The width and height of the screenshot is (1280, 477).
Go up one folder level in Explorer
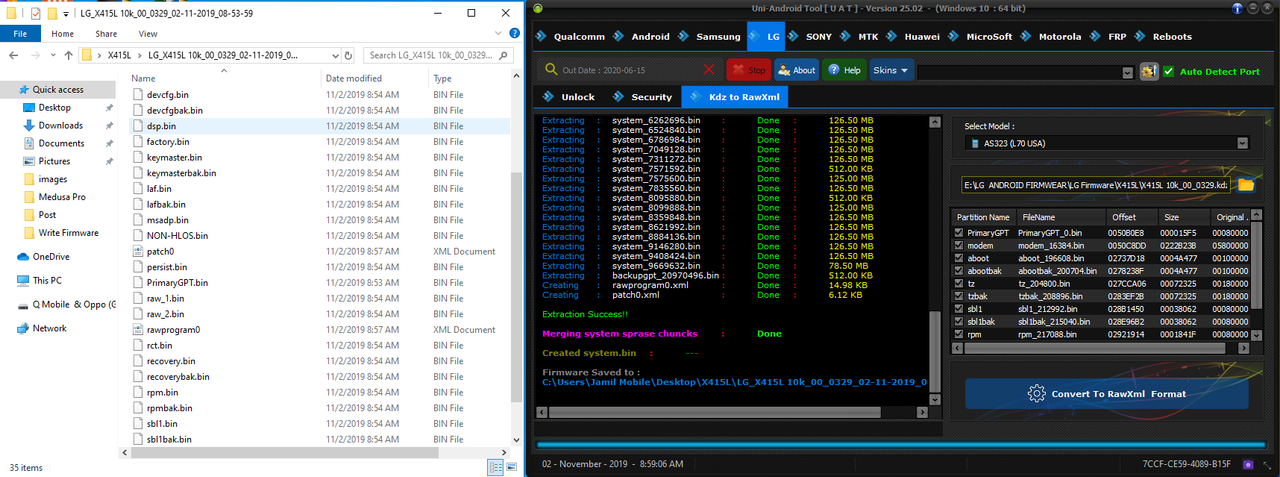click(x=68, y=55)
